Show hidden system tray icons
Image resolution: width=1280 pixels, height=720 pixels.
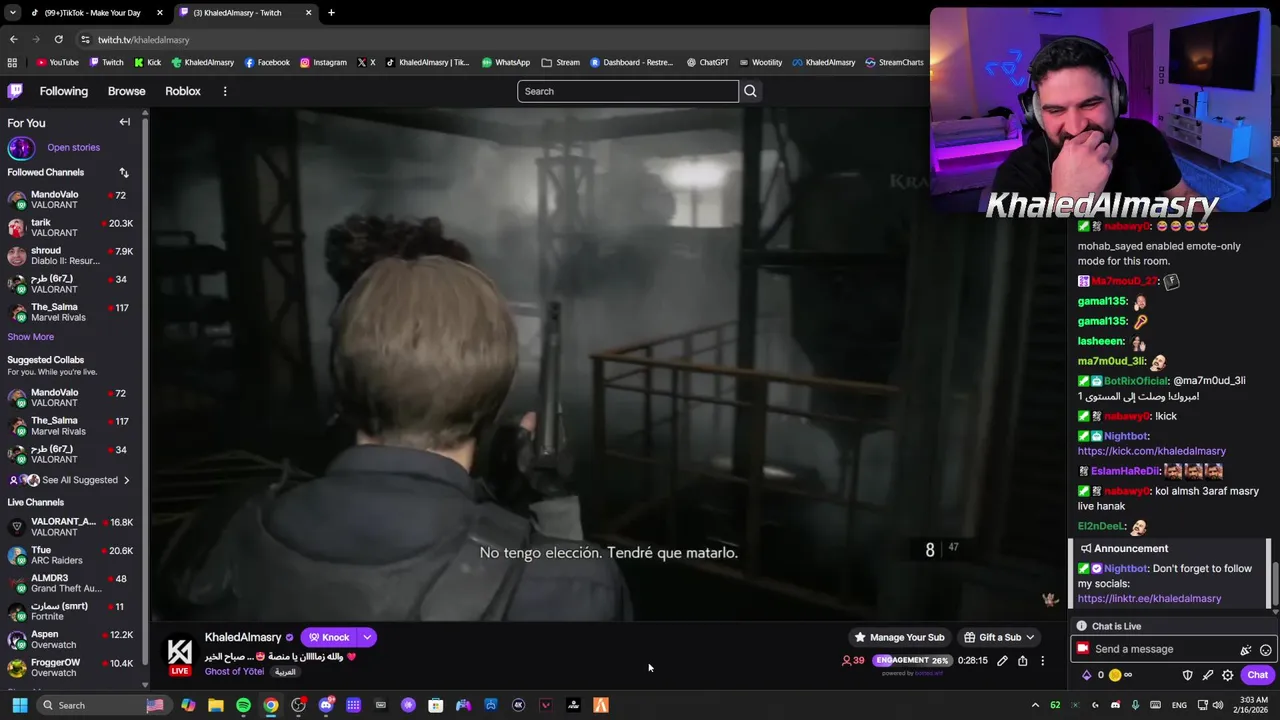(1035, 705)
